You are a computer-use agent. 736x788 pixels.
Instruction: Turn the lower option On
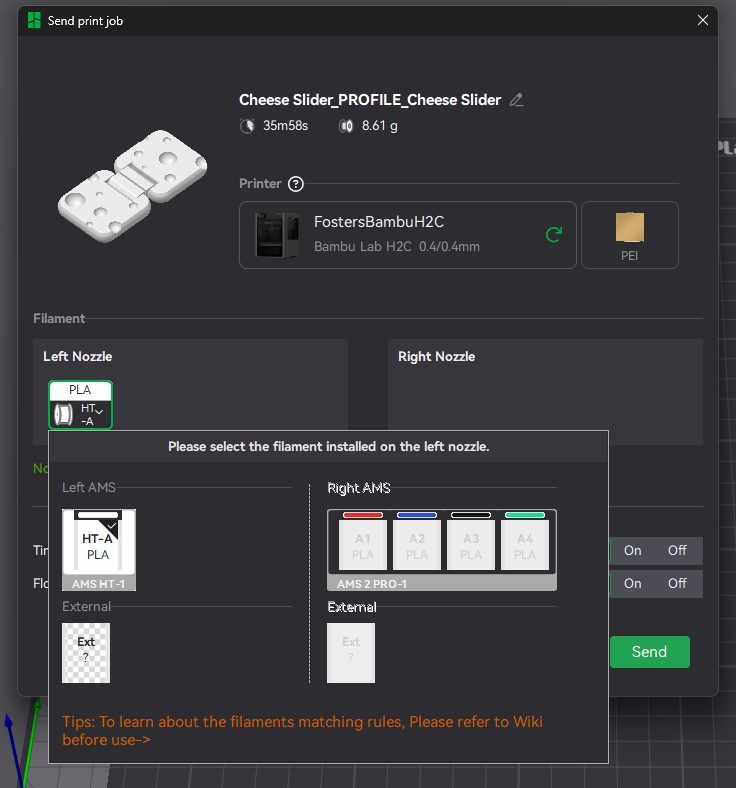click(633, 584)
